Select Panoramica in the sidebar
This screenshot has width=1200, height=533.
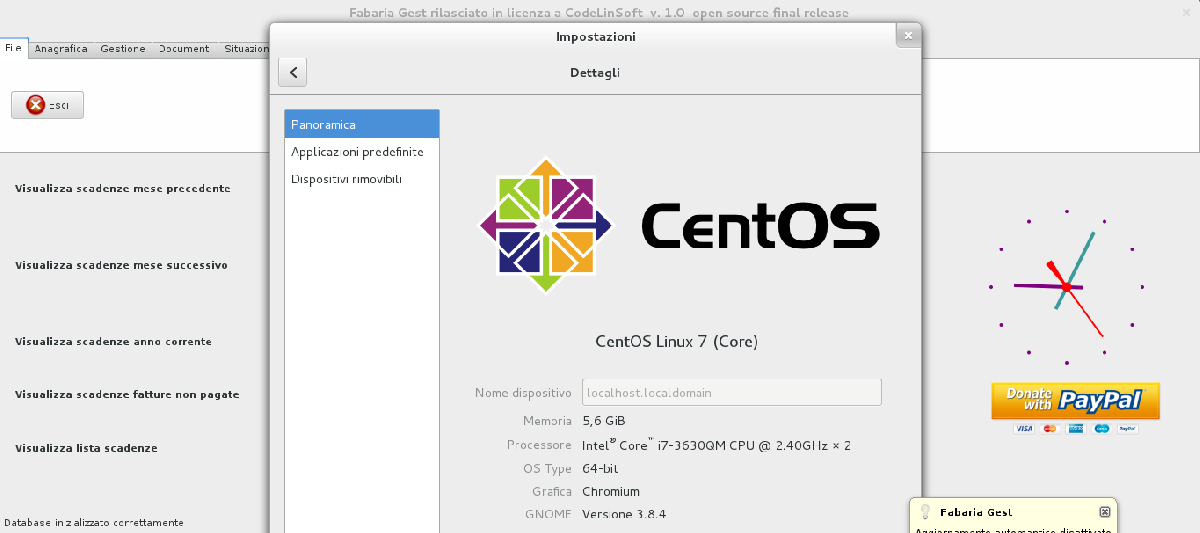click(361, 125)
